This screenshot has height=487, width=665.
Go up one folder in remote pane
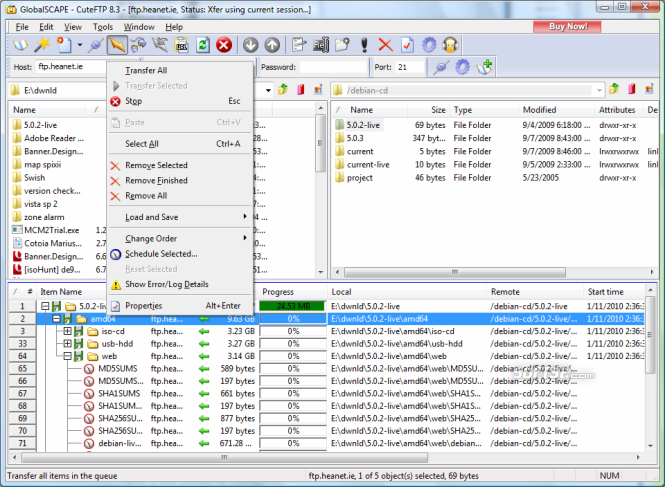pyautogui.click(x=614, y=89)
